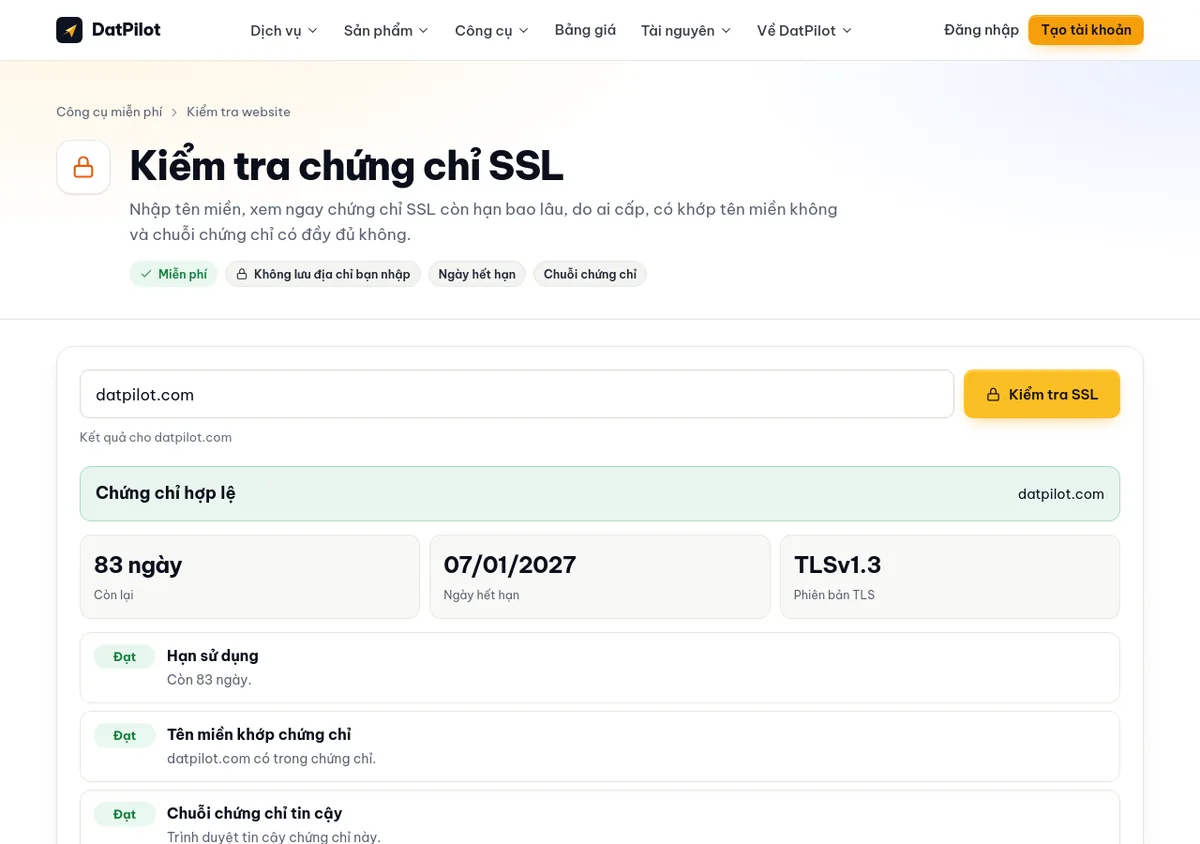The width and height of the screenshot is (1200, 844).
Task: Click datpilot.com label in the valid banner
Action: coord(1061,494)
